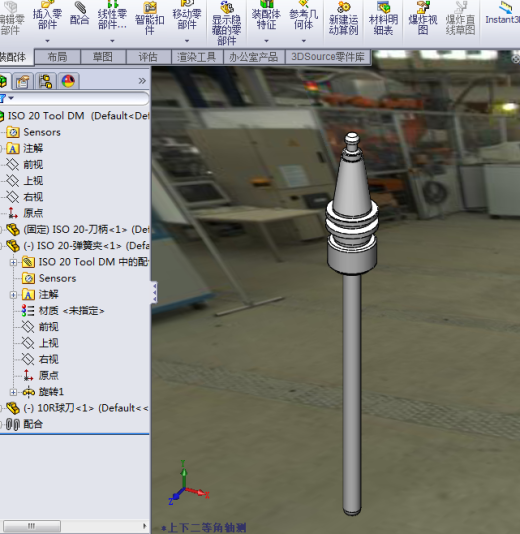Select the 配合 mates folder
This screenshot has height=534, width=520.
click(25, 424)
